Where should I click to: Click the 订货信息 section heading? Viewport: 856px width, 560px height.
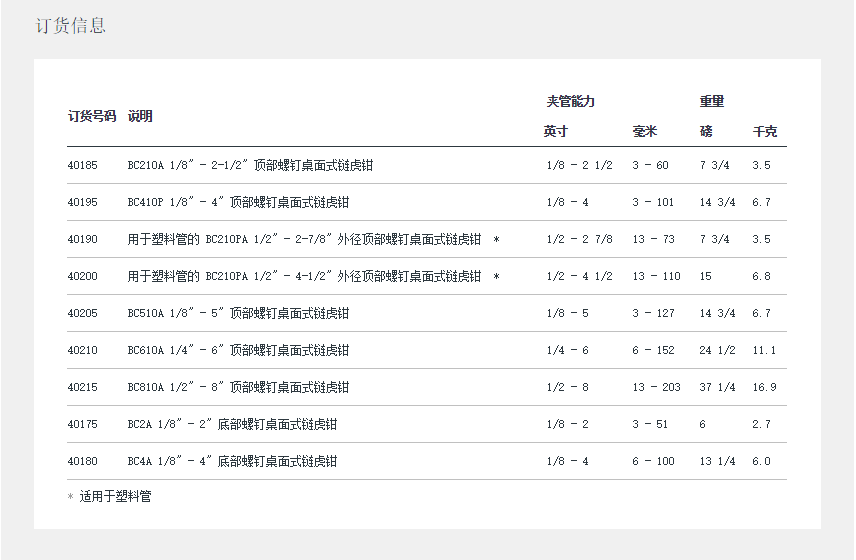coord(70,26)
